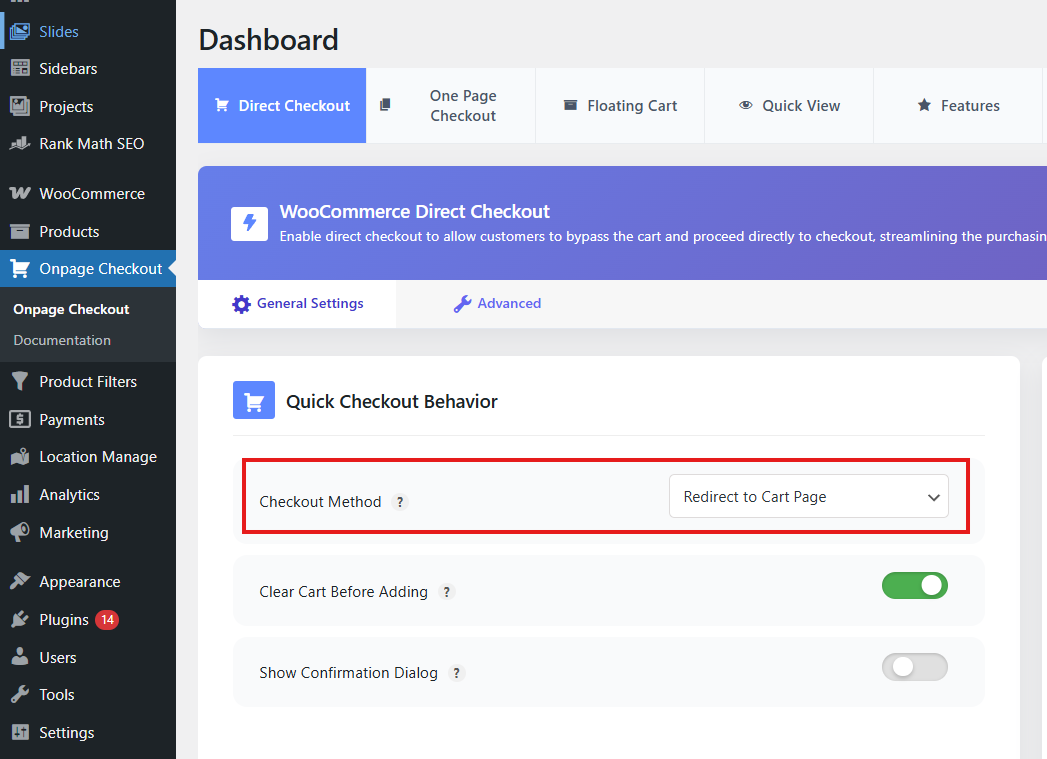This screenshot has width=1047, height=759.
Task: Click the Slides sidebar icon
Action: coord(20,31)
